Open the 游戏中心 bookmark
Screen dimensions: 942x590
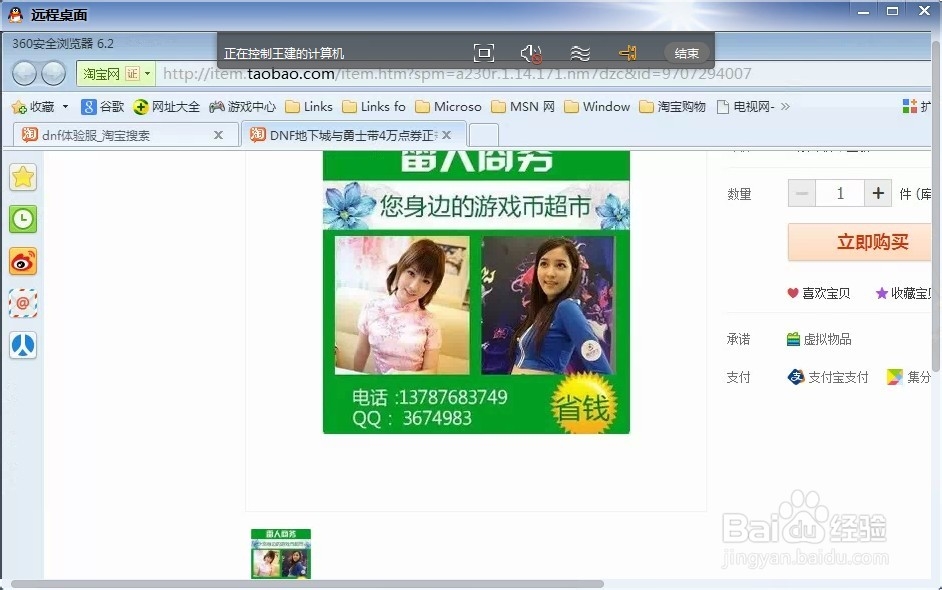[243, 107]
